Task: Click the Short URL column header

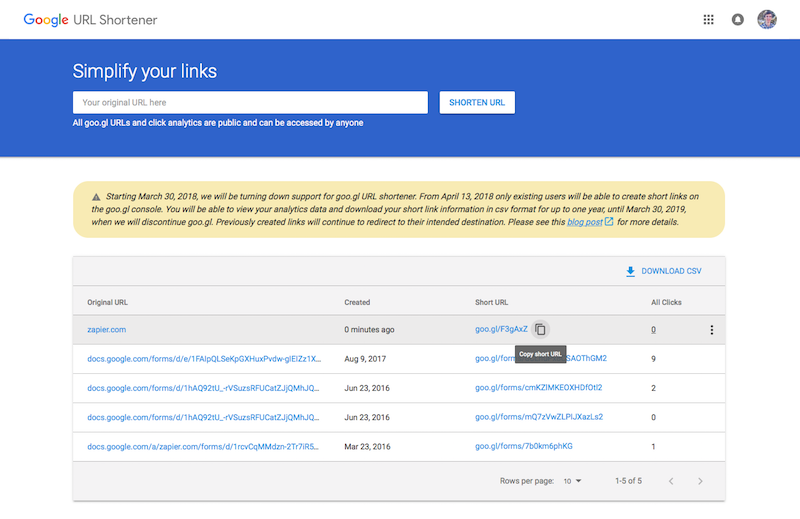Action: click(x=491, y=302)
